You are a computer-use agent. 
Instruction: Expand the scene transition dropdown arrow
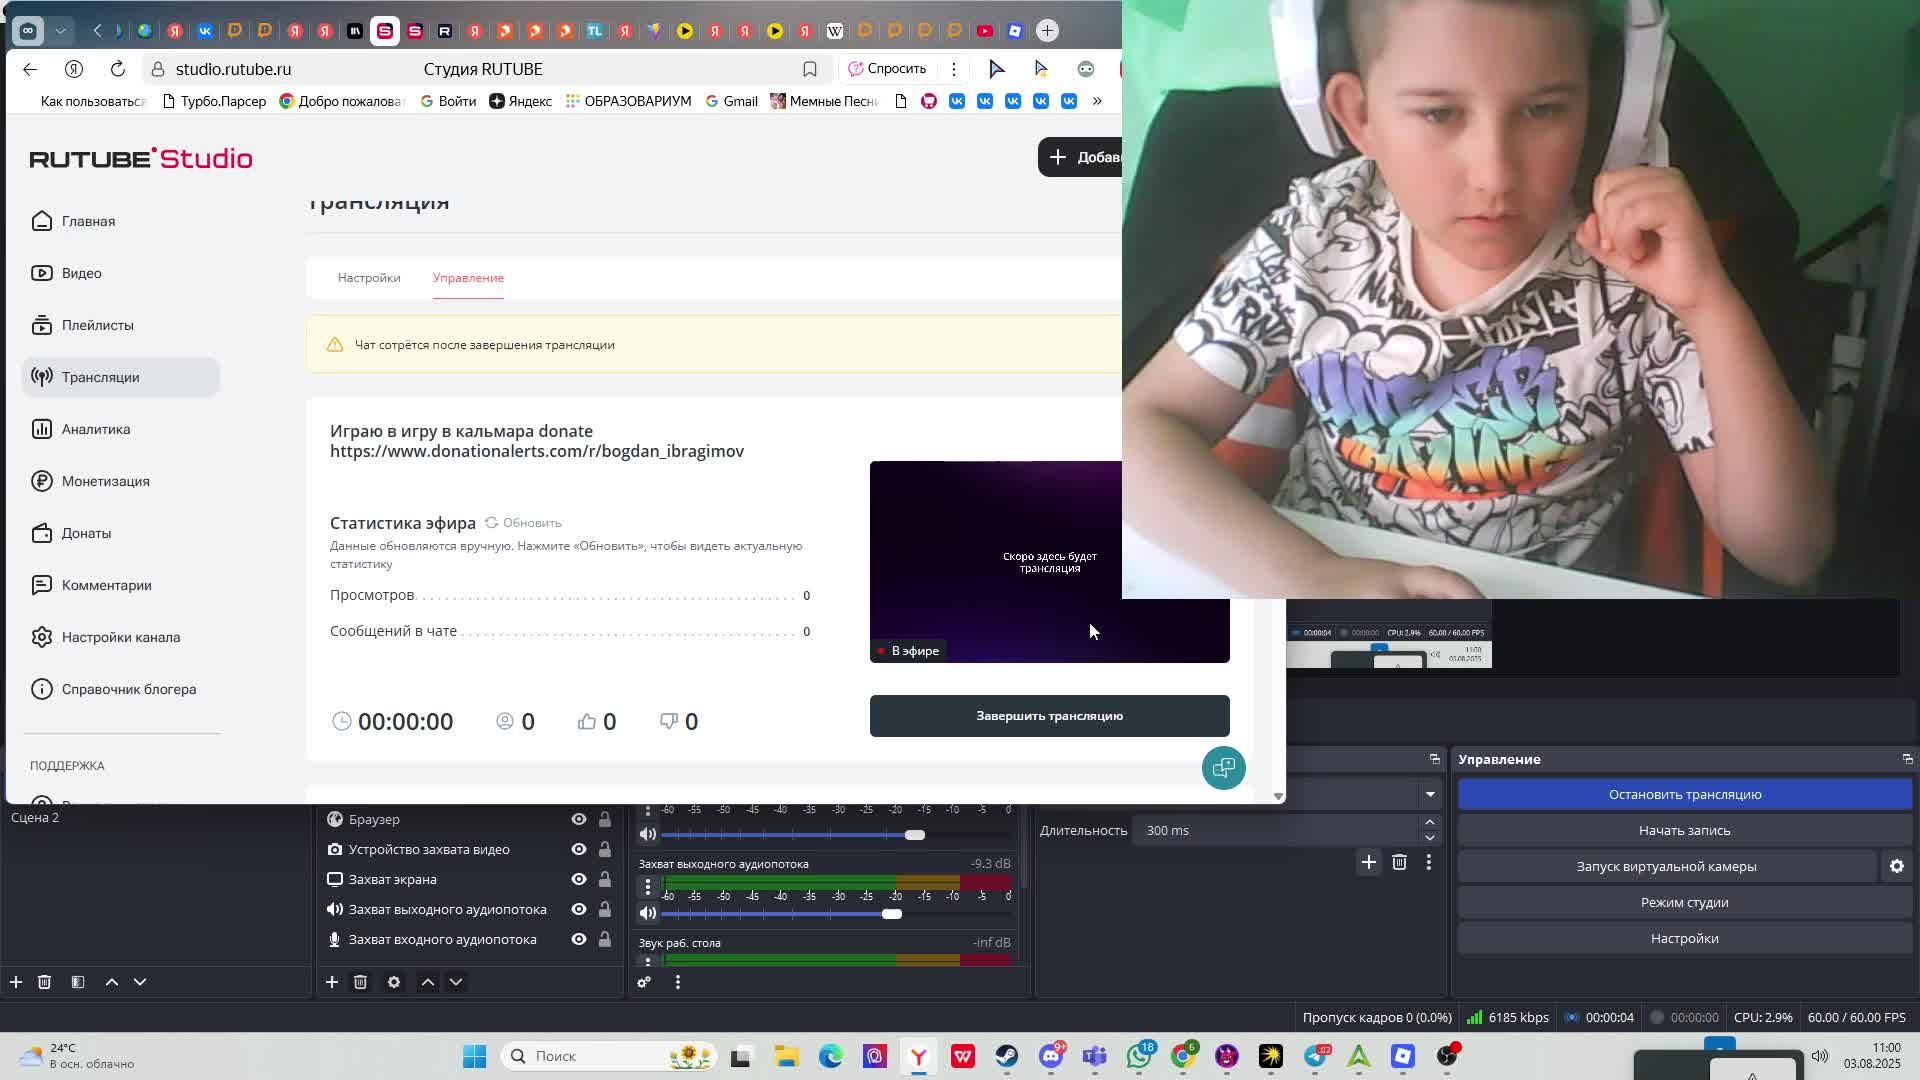click(1430, 794)
